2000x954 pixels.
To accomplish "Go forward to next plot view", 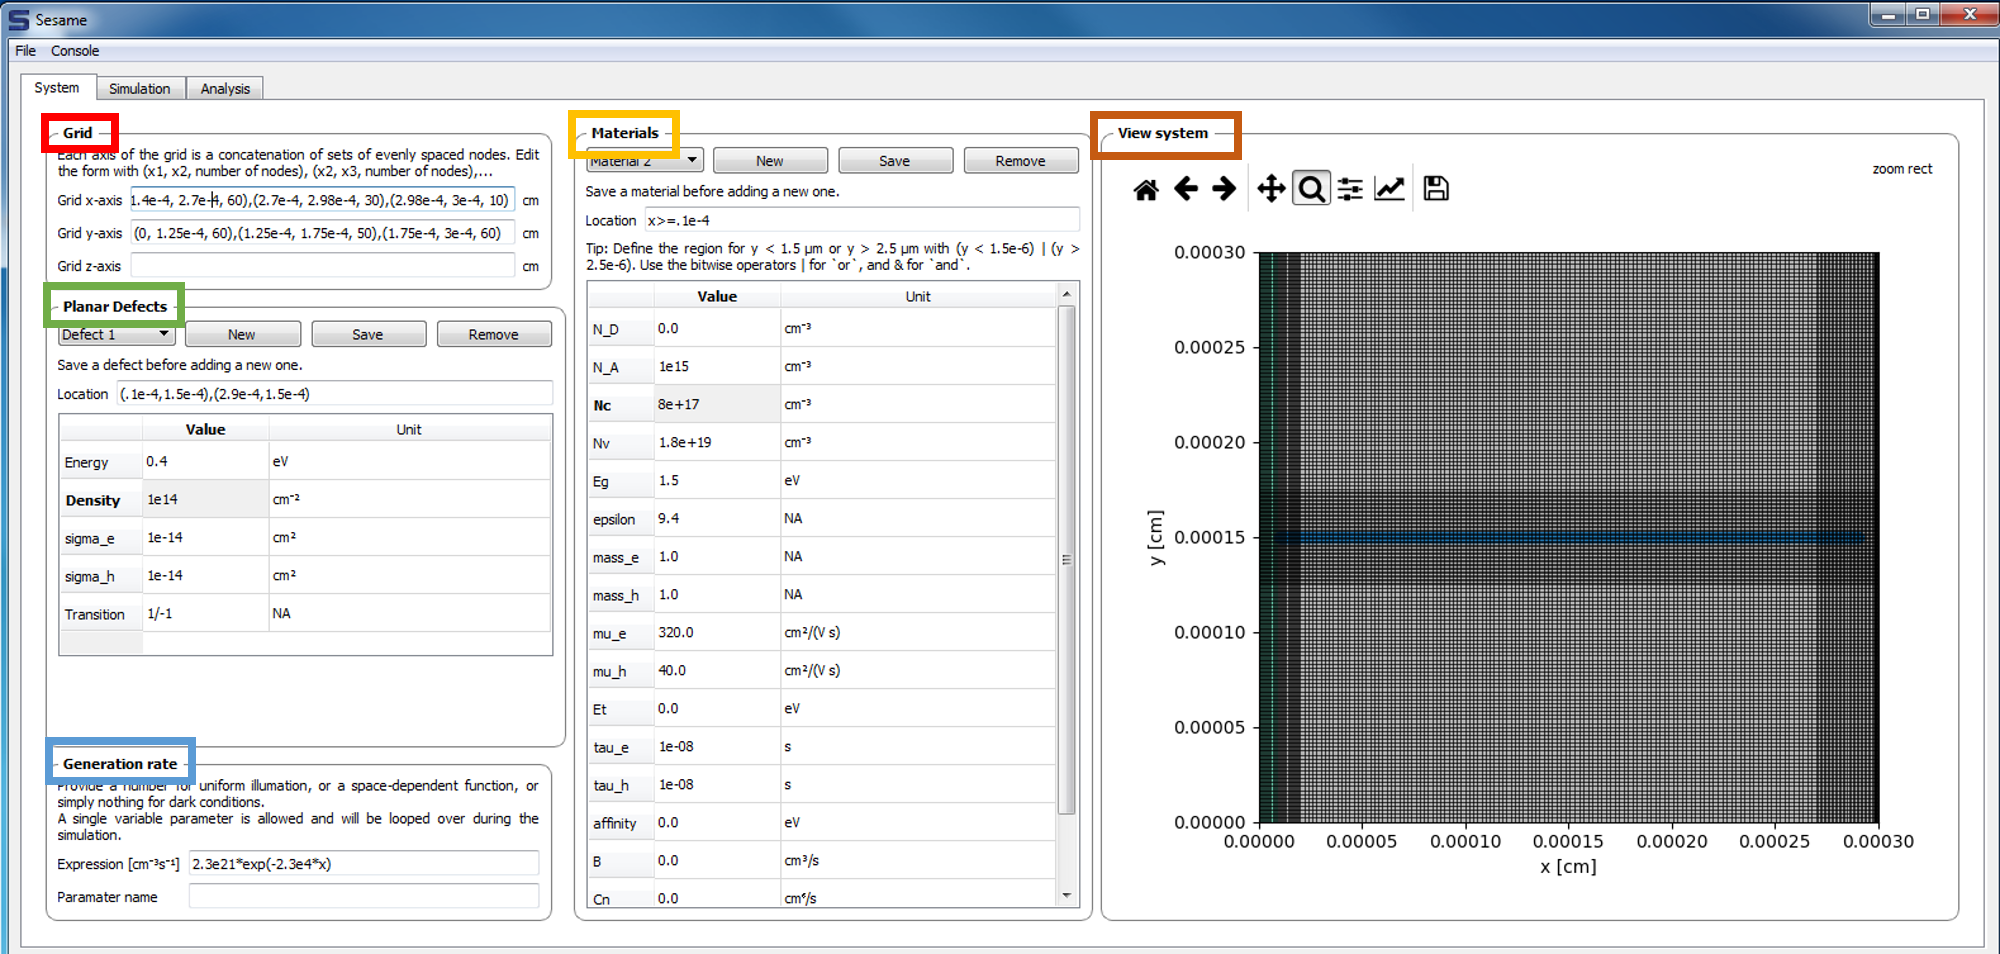I will click(x=1224, y=189).
